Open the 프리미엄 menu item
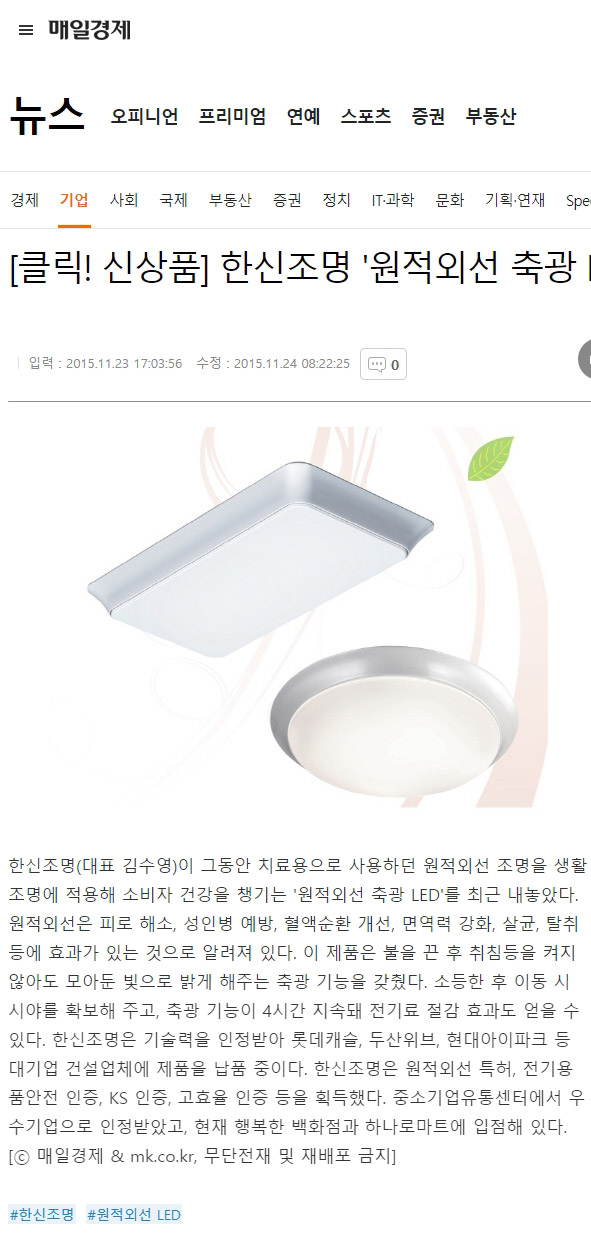 [232, 116]
